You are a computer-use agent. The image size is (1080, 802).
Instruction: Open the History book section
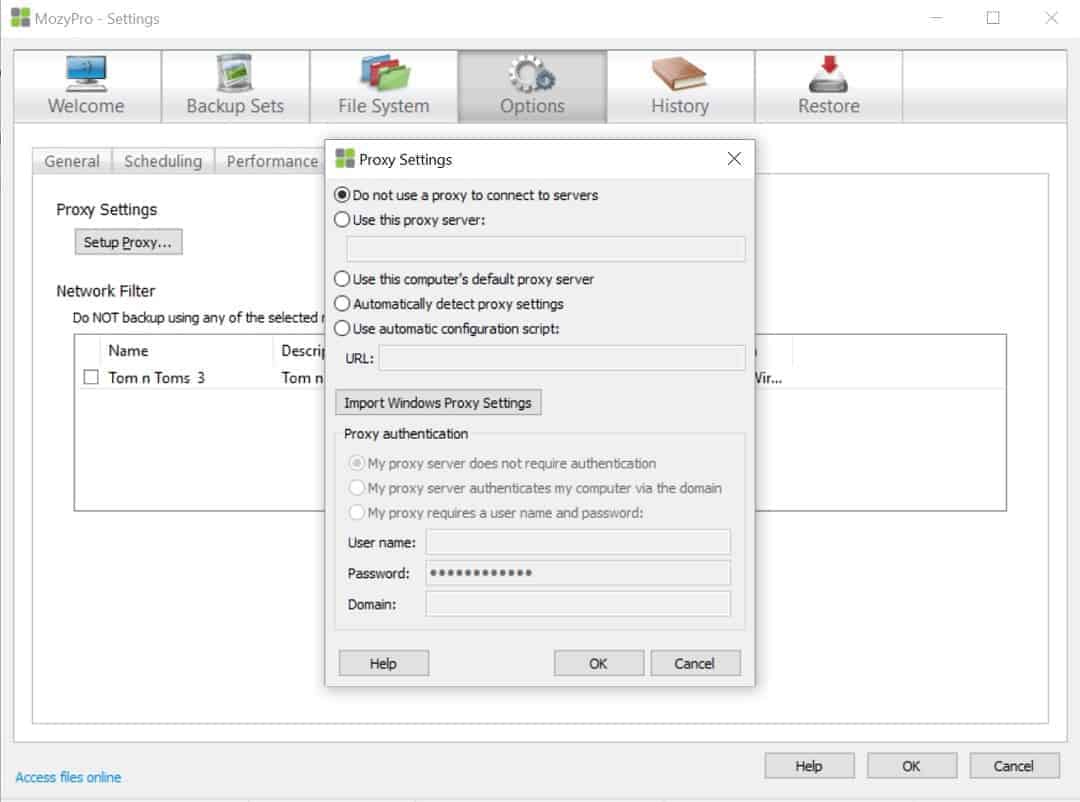pos(681,86)
